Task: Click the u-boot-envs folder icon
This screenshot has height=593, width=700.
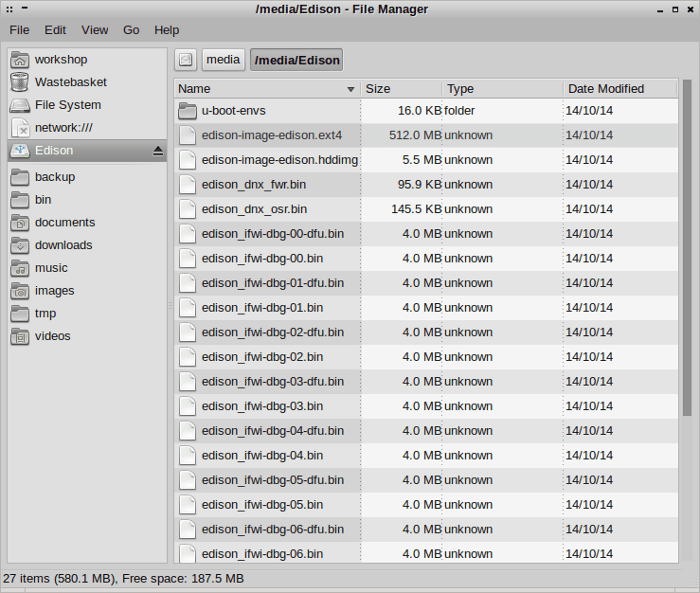Action: [x=187, y=111]
